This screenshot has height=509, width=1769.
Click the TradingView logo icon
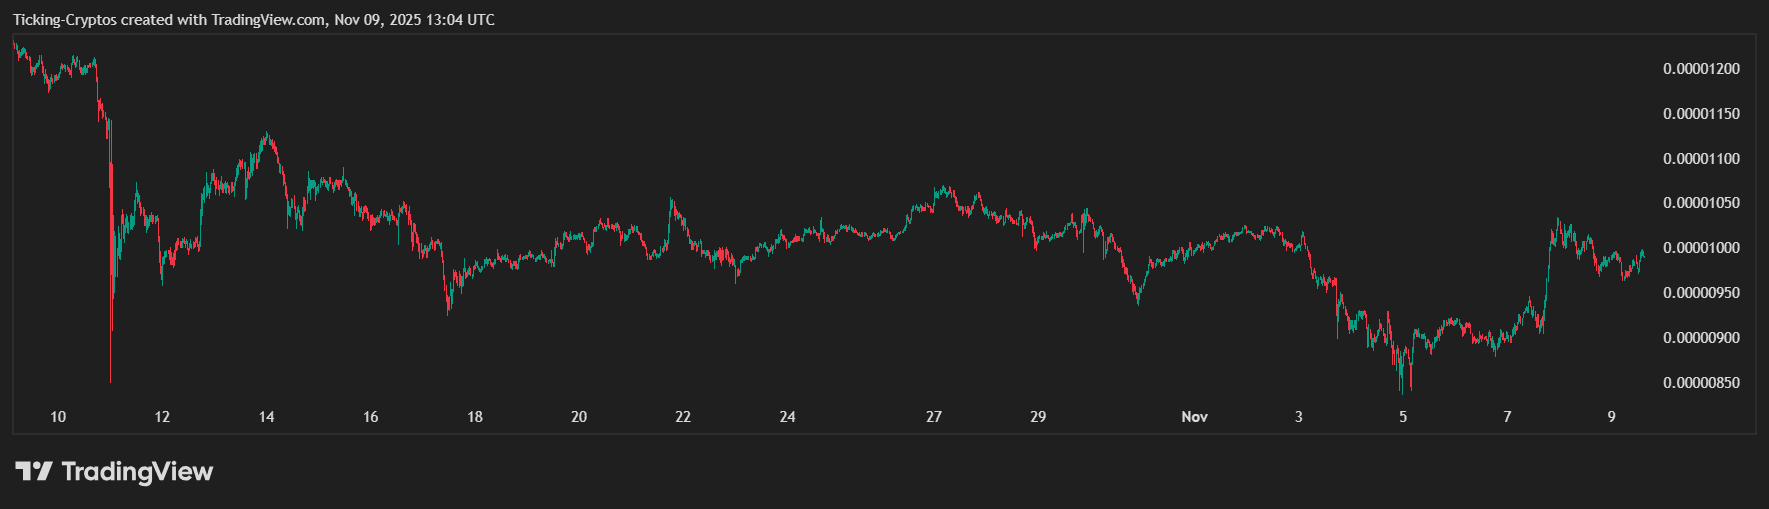pyautogui.click(x=33, y=471)
